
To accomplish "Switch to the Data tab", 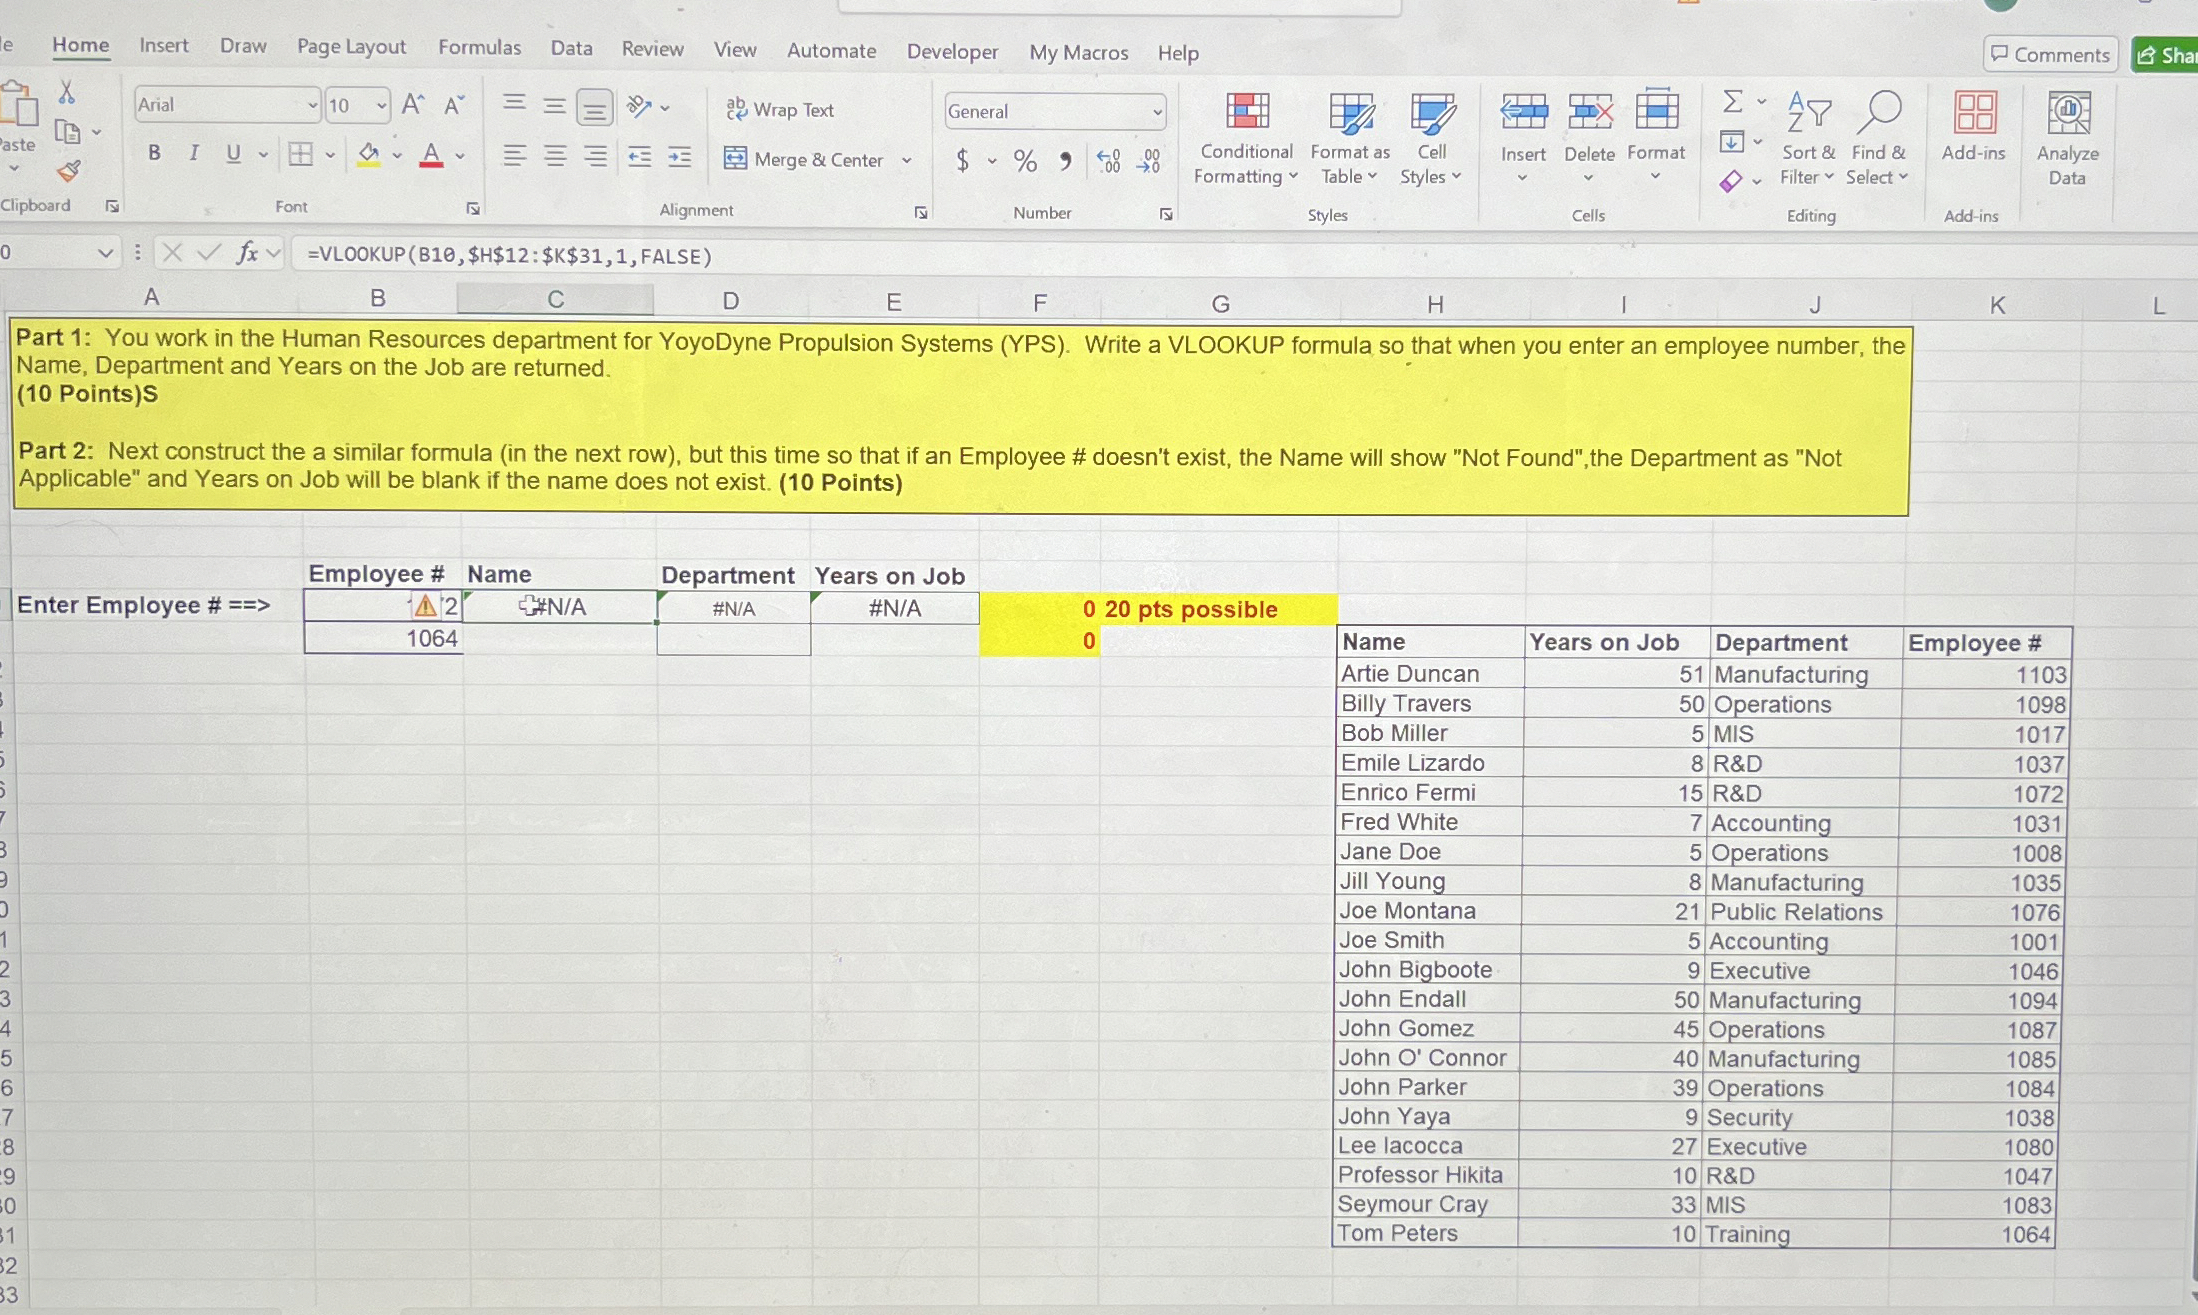I will (571, 48).
